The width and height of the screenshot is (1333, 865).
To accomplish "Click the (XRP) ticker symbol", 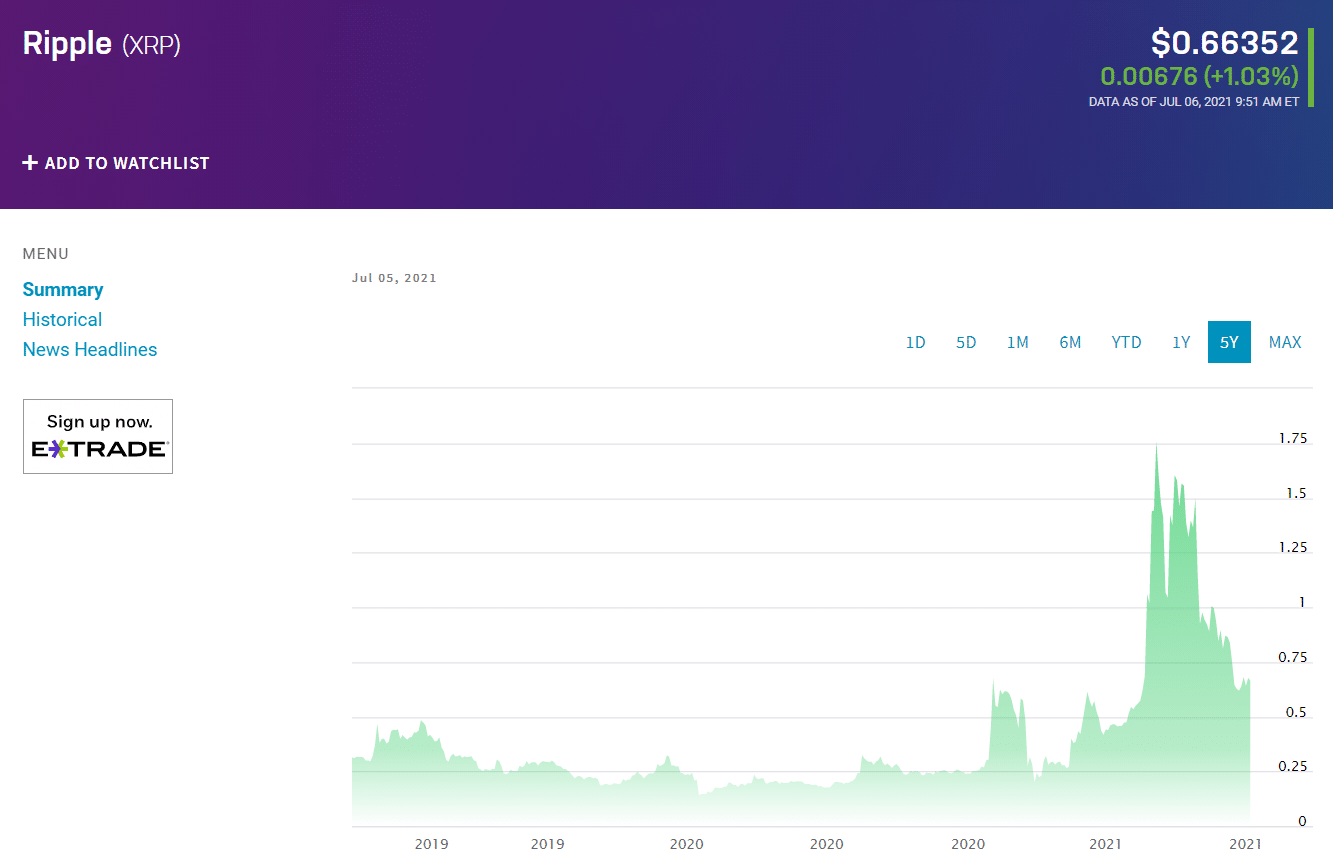I will (151, 45).
